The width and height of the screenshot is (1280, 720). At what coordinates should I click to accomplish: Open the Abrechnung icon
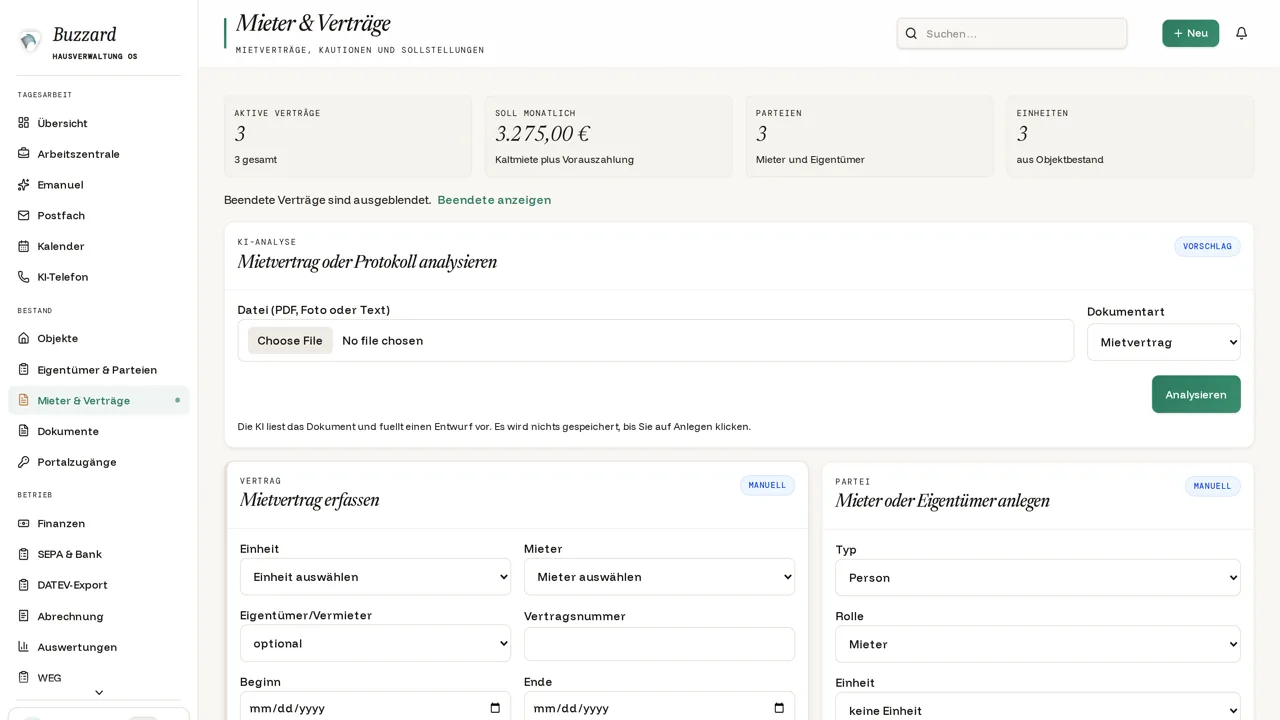(23, 616)
